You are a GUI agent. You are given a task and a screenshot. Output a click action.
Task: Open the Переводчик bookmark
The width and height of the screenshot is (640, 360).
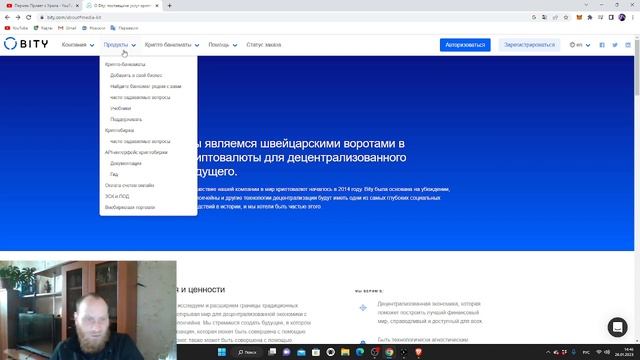pyautogui.click(x=124, y=28)
